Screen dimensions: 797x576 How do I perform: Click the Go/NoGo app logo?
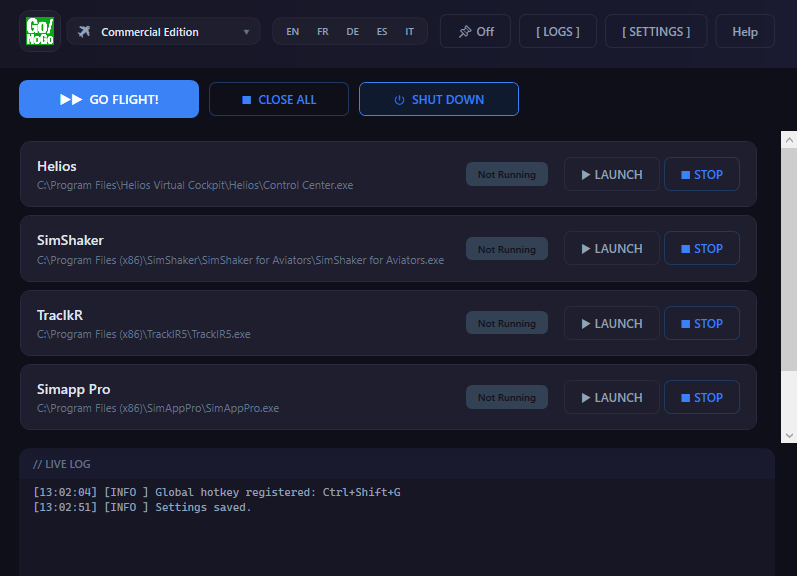[40, 31]
